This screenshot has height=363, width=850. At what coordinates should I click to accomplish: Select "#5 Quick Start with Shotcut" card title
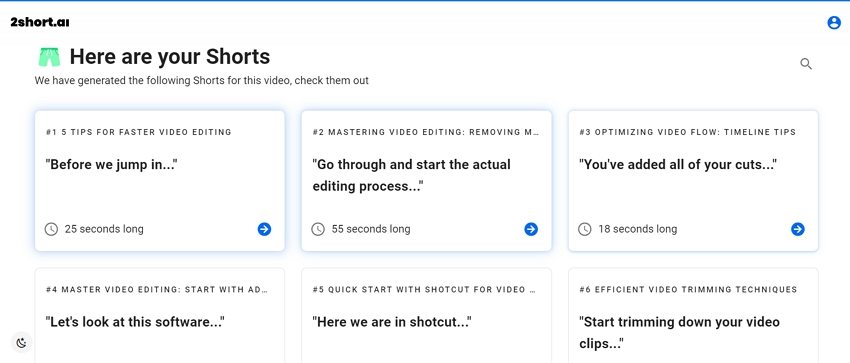coord(424,290)
